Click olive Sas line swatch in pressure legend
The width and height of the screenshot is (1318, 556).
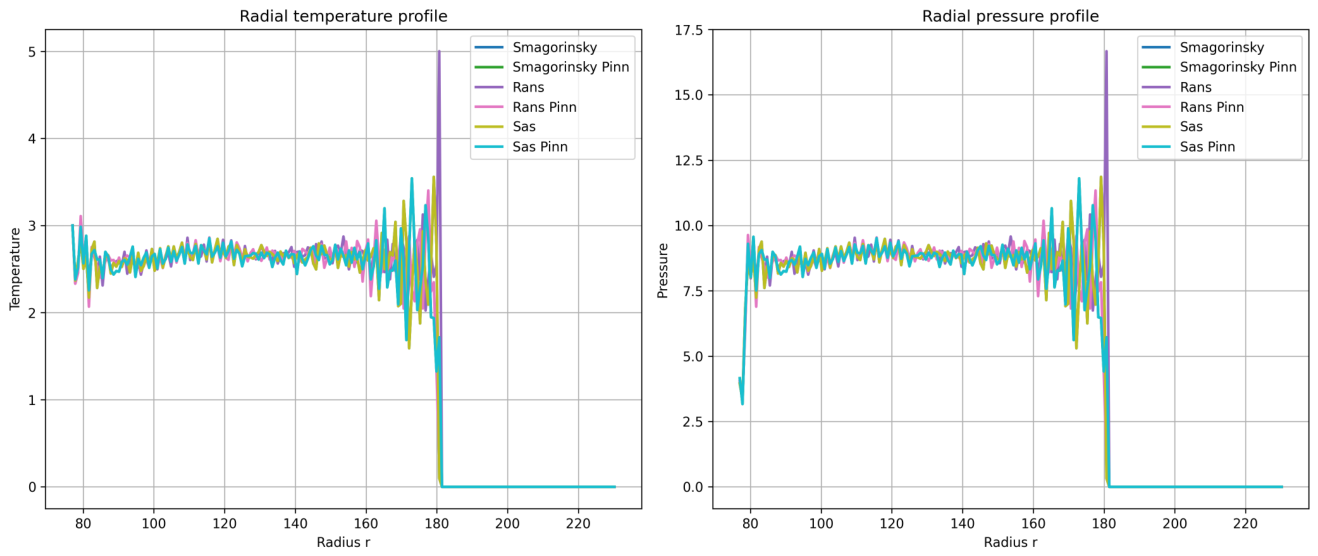[1158, 127]
